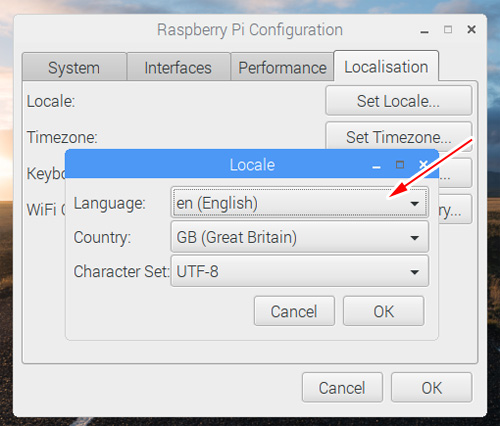This screenshot has width=500, height=426.
Task: Click OK in Raspberry Pi Configuration window
Action: (x=432, y=387)
